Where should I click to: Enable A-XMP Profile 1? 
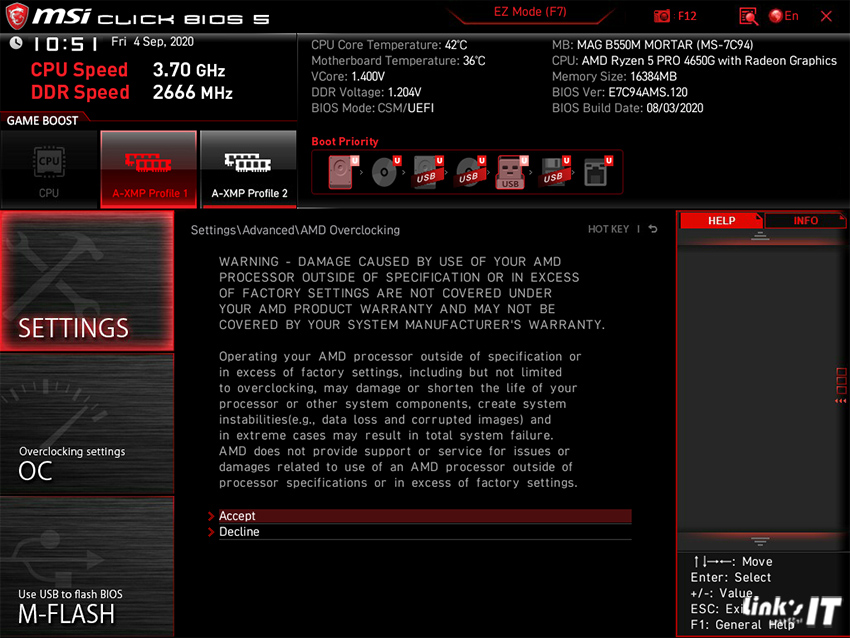click(x=149, y=170)
